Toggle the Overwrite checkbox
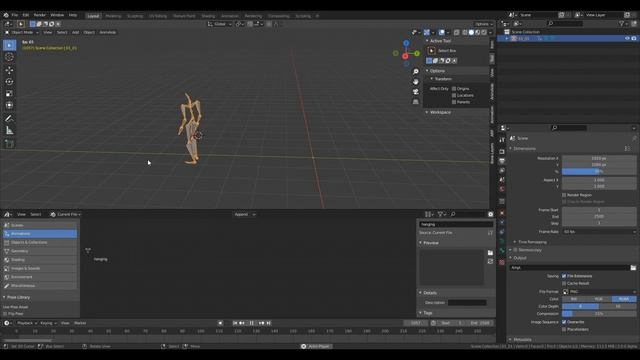The width and height of the screenshot is (640, 360). coord(564,322)
